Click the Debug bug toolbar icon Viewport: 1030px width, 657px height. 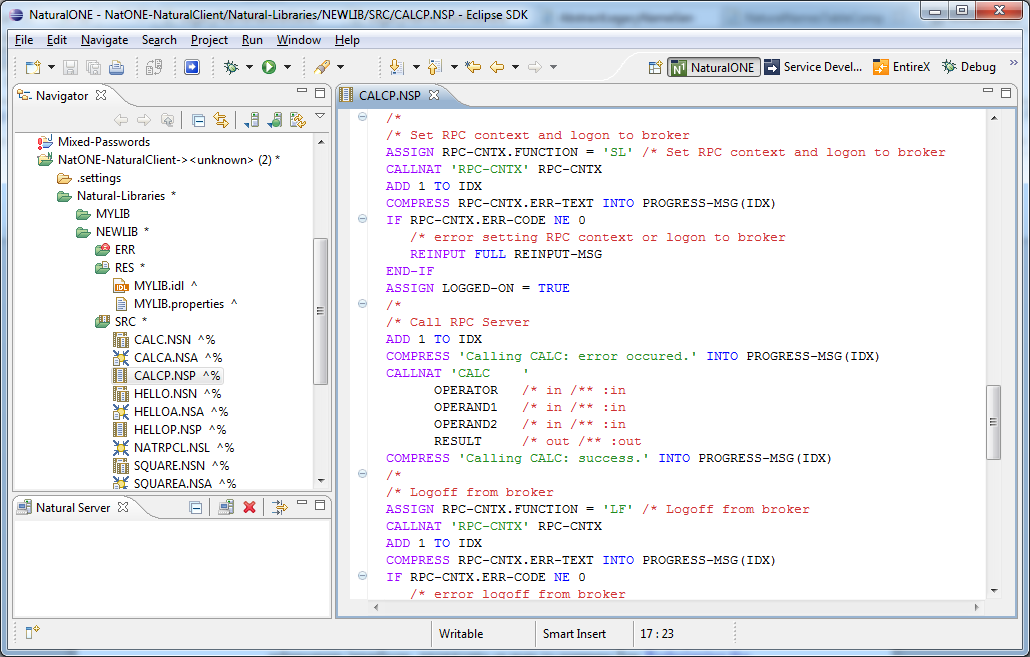click(x=231, y=67)
